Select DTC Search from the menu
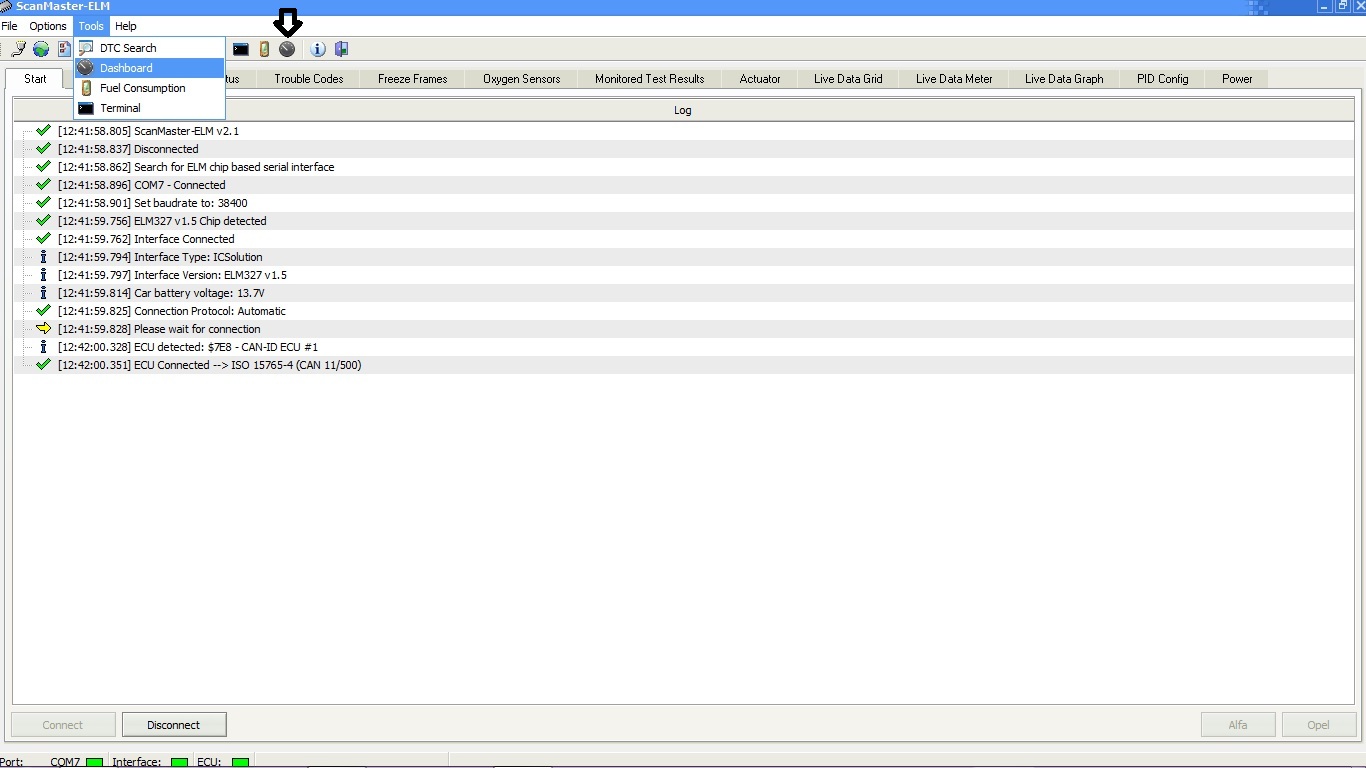This screenshot has width=1366, height=768. coord(128,47)
